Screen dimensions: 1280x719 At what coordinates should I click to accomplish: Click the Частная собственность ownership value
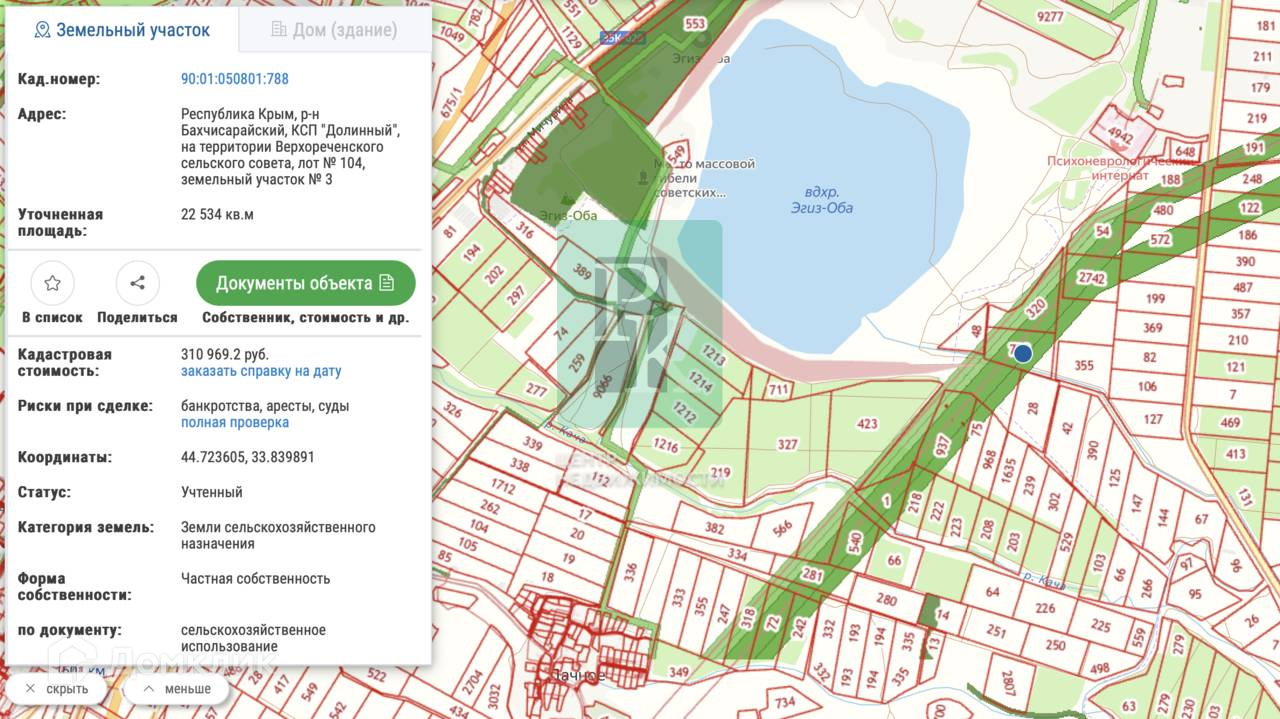click(x=255, y=578)
